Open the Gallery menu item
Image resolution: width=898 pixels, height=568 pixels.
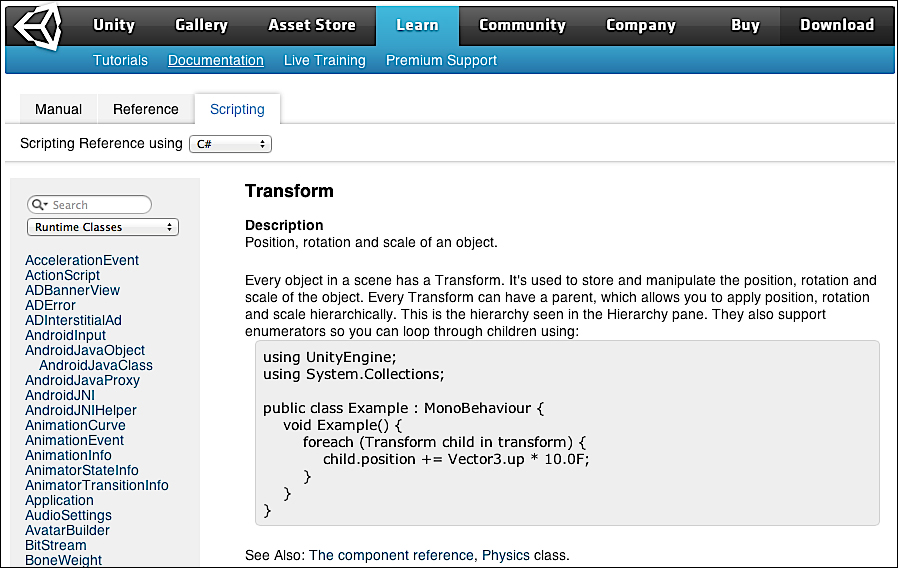[202, 25]
